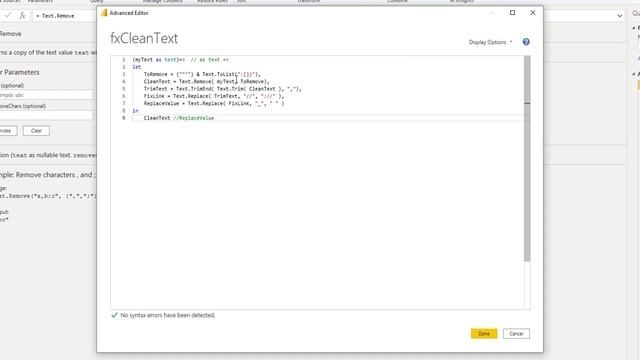Cancel the Advanced Editor dialog
This screenshot has height=360, width=640.
[516, 333]
